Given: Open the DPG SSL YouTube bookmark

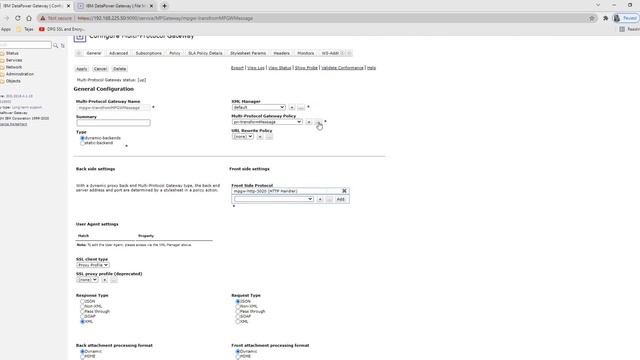Looking at the screenshot, I should point(62,29).
